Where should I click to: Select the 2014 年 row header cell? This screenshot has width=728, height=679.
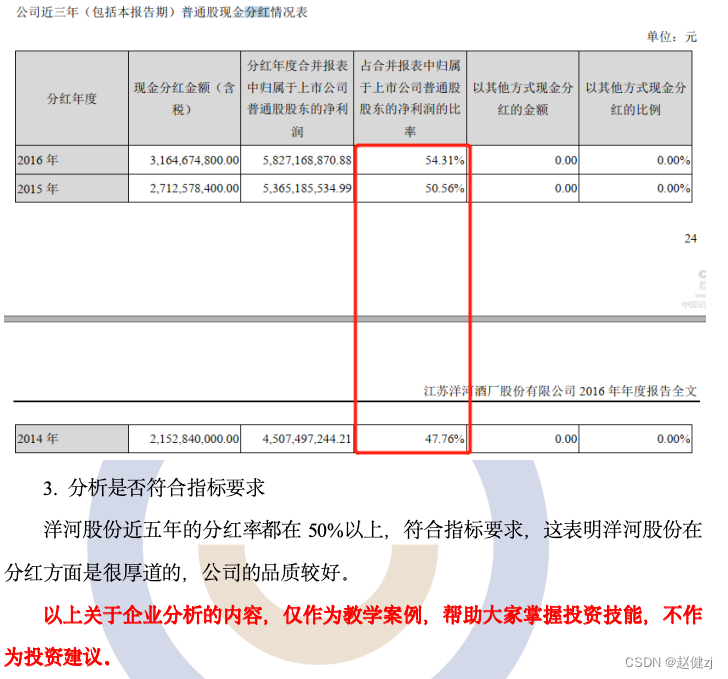pyautogui.click(x=72, y=438)
